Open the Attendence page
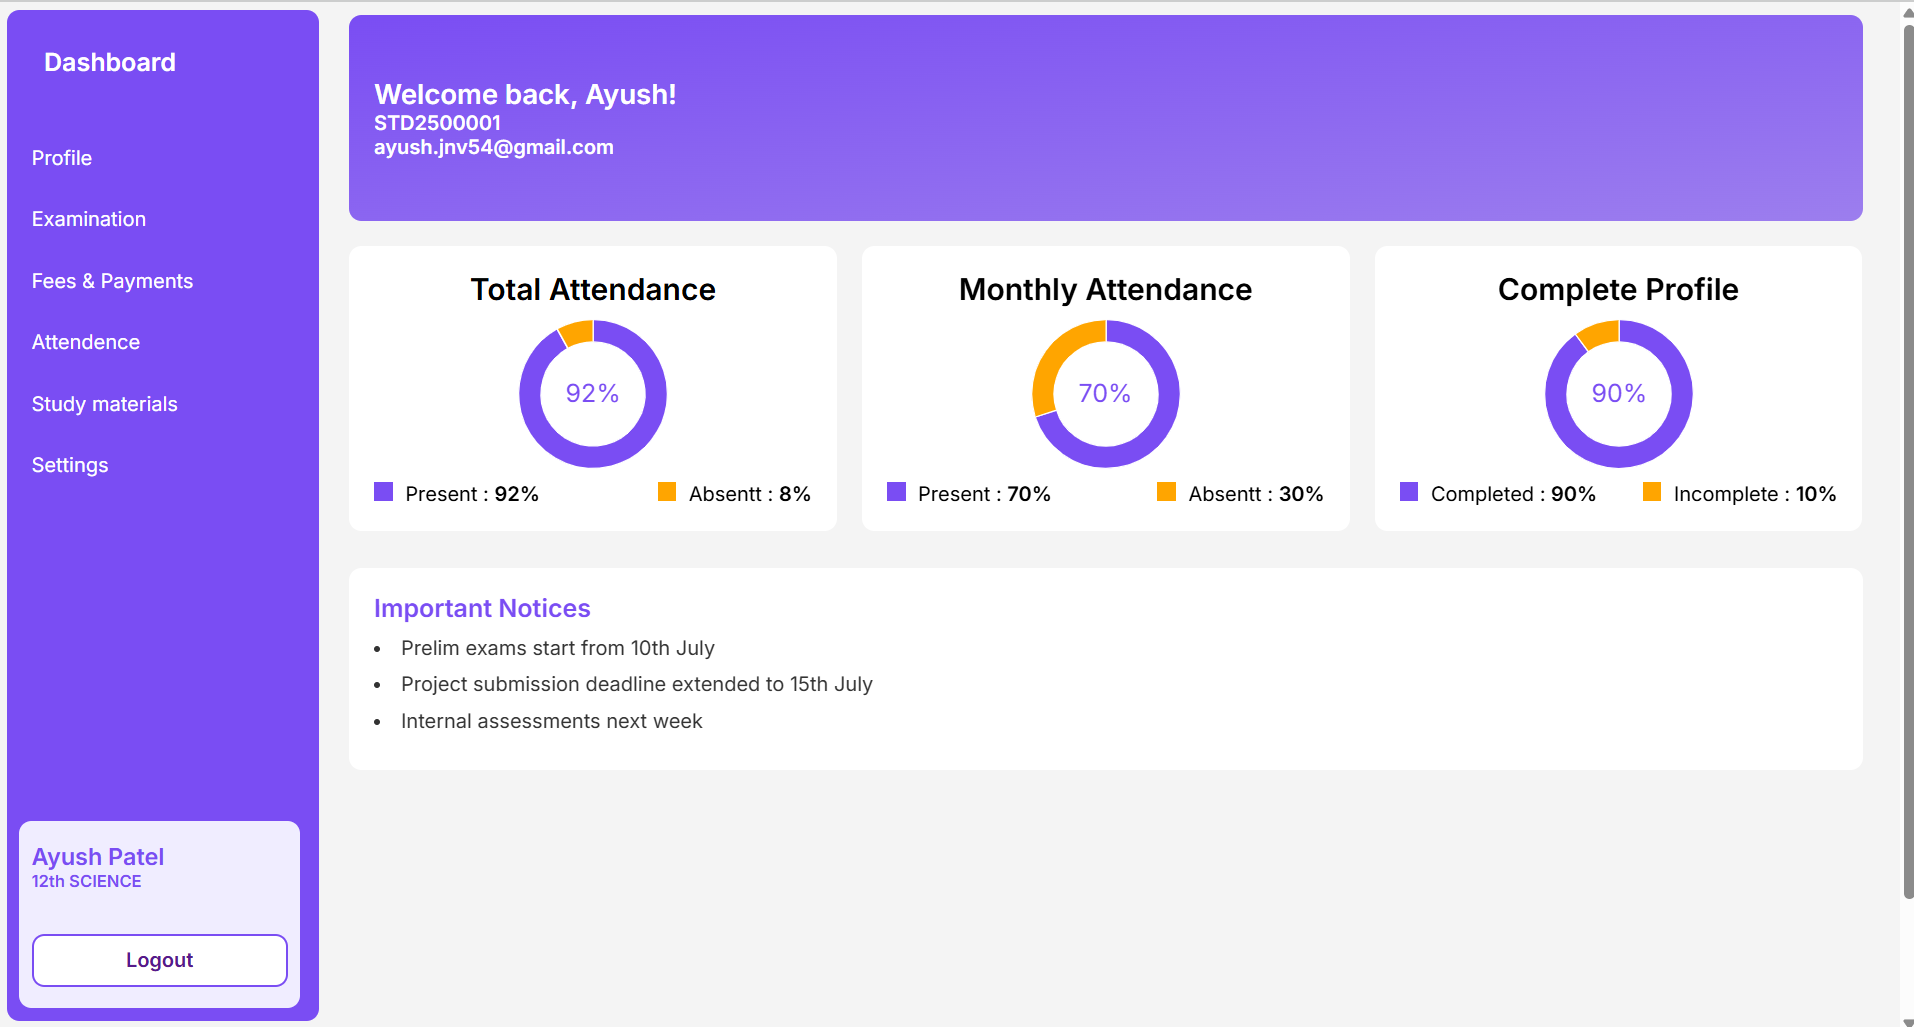 tap(85, 341)
